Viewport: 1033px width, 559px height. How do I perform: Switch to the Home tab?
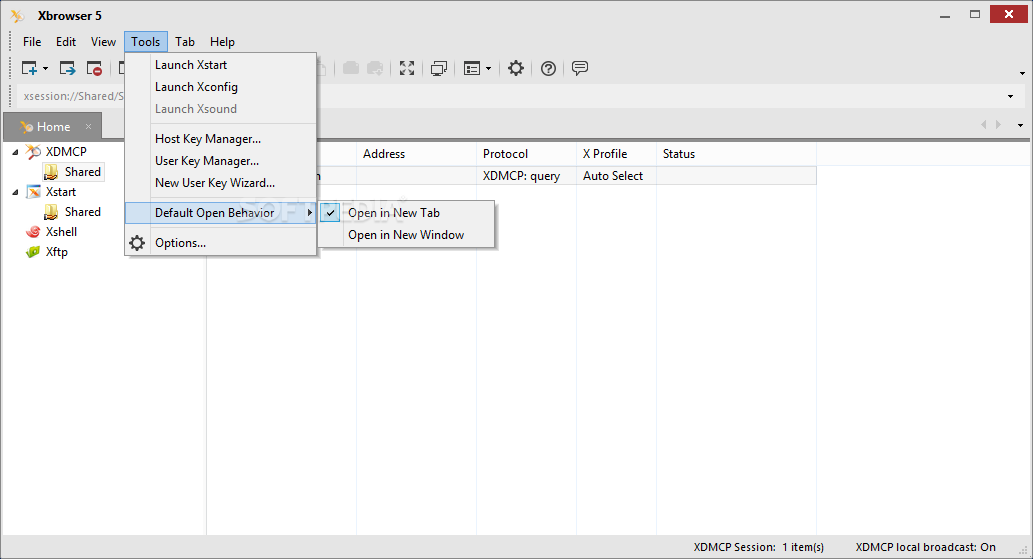click(x=53, y=126)
